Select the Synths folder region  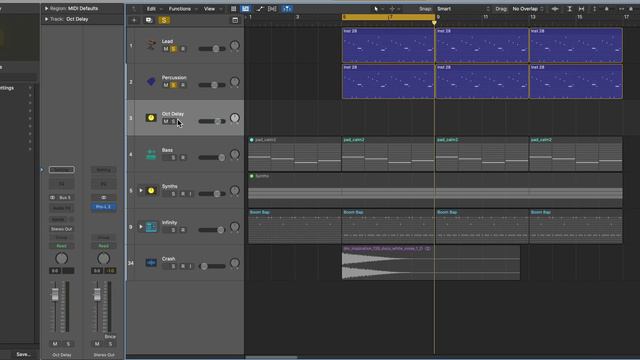point(435,190)
